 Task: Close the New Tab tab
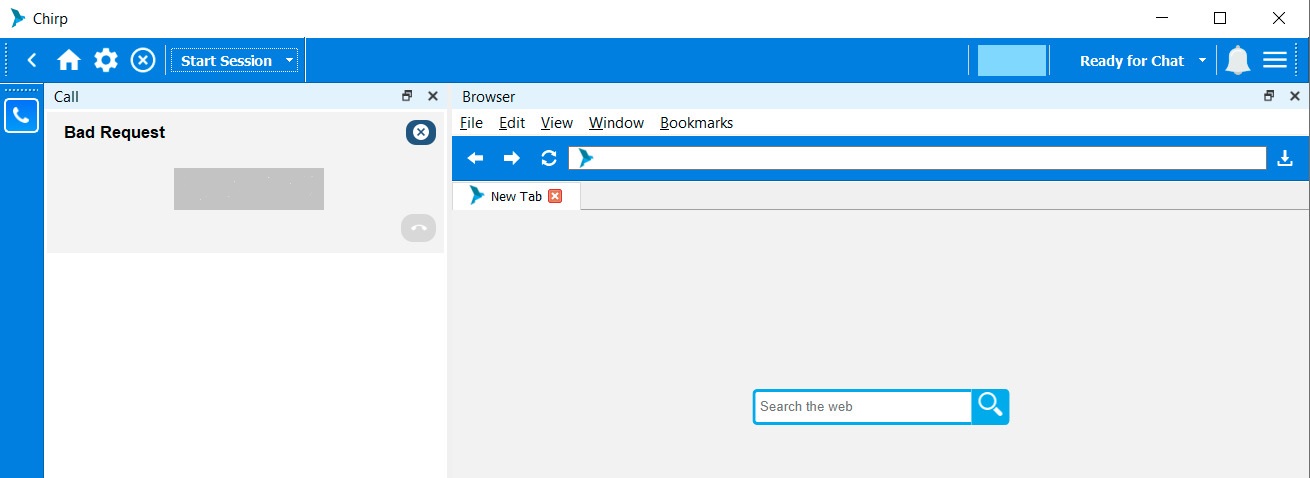pyautogui.click(x=555, y=196)
